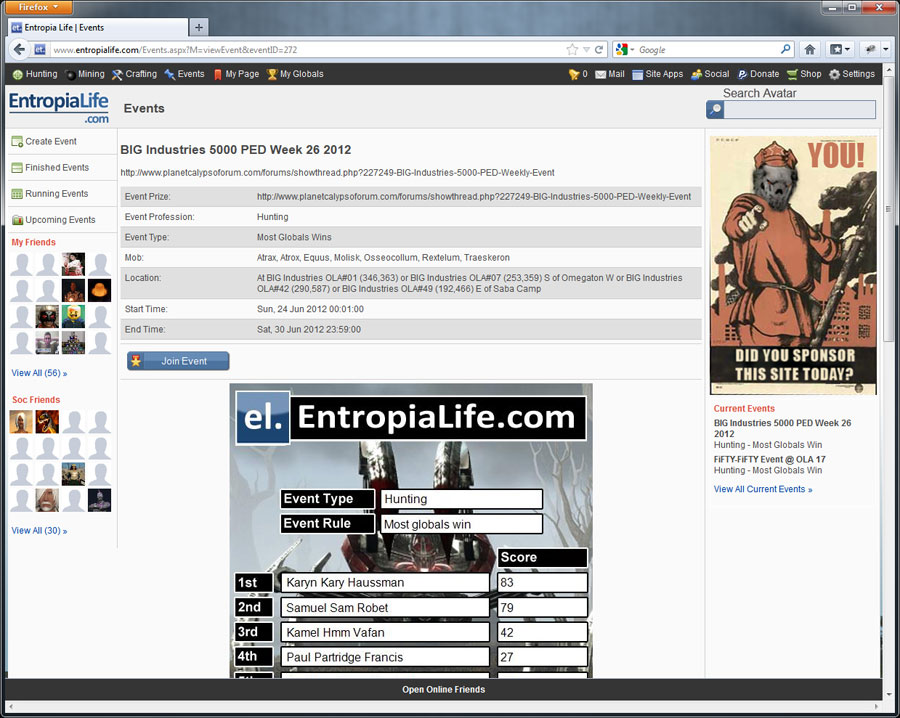Click the Google search box
The height and width of the screenshot is (718, 900).
[708, 50]
